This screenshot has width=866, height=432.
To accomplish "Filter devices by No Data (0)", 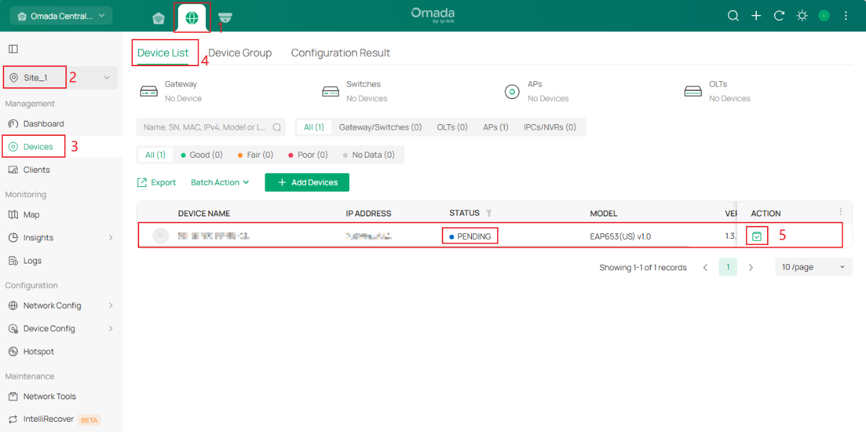I will (x=369, y=155).
